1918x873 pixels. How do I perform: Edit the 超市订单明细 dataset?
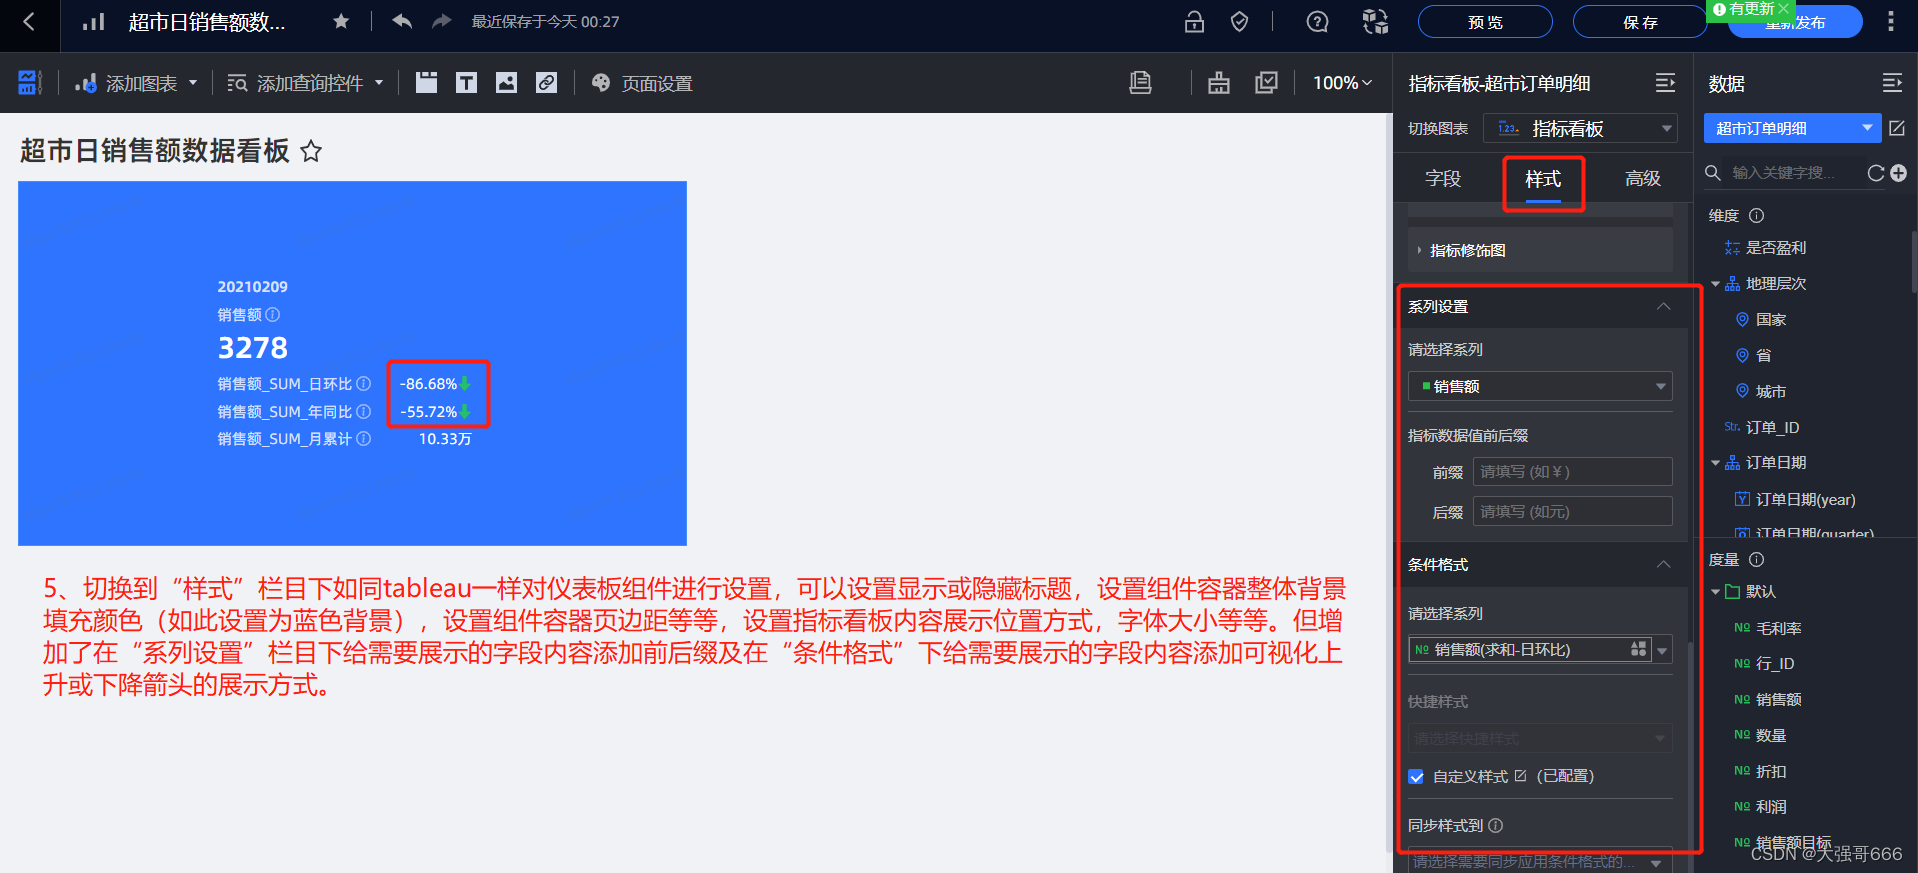(1897, 128)
